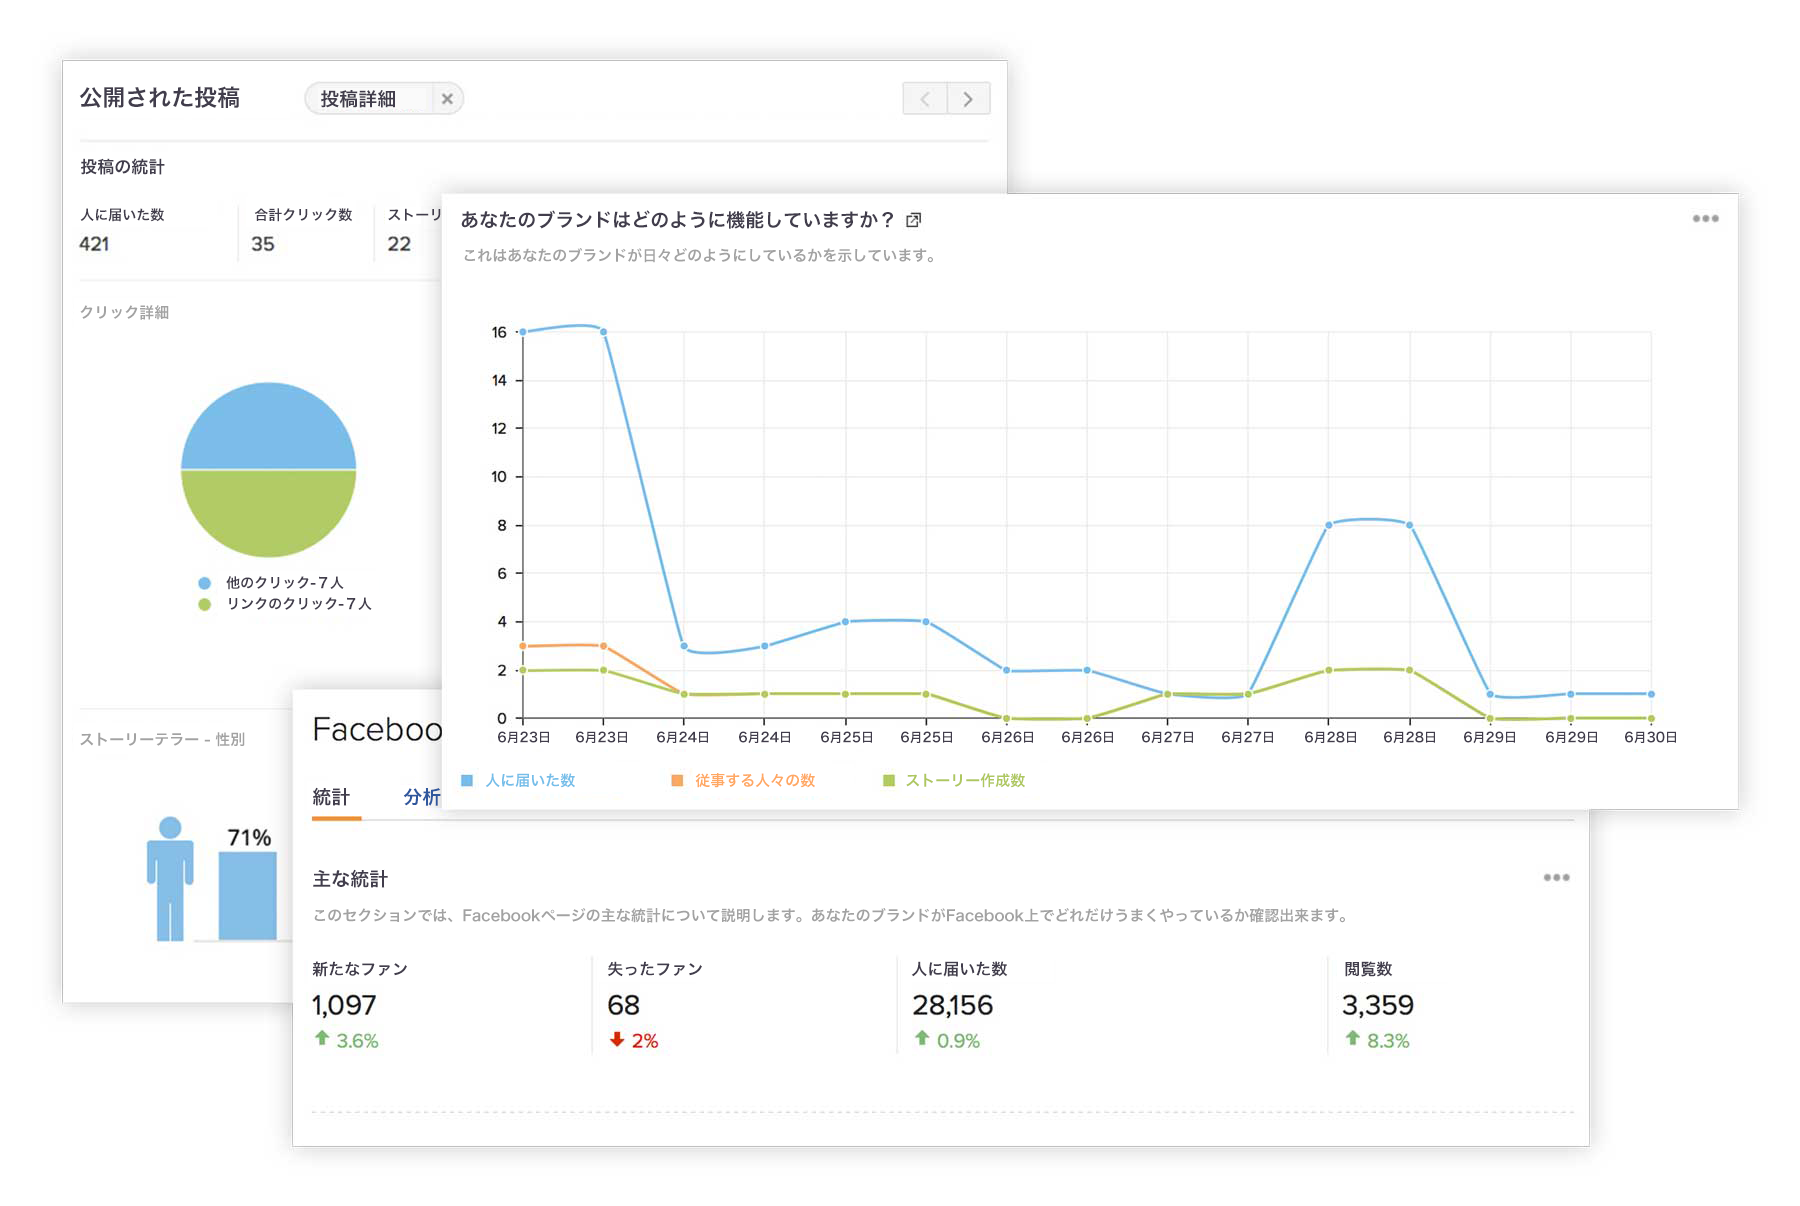The height and width of the screenshot is (1206, 1800).
Task: Click the blue 71% gender bar
Action: coord(247,896)
